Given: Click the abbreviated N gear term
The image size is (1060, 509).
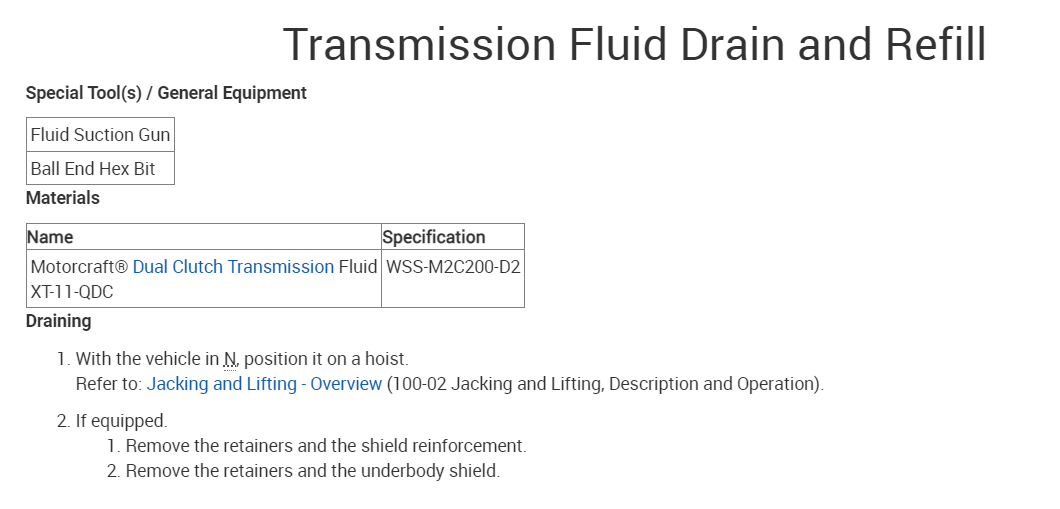Looking at the screenshot, I should (x=231, y=359).
